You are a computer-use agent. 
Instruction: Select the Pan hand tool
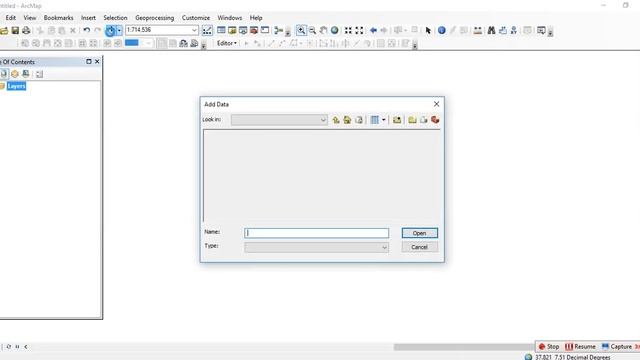(x=323, y=30)
